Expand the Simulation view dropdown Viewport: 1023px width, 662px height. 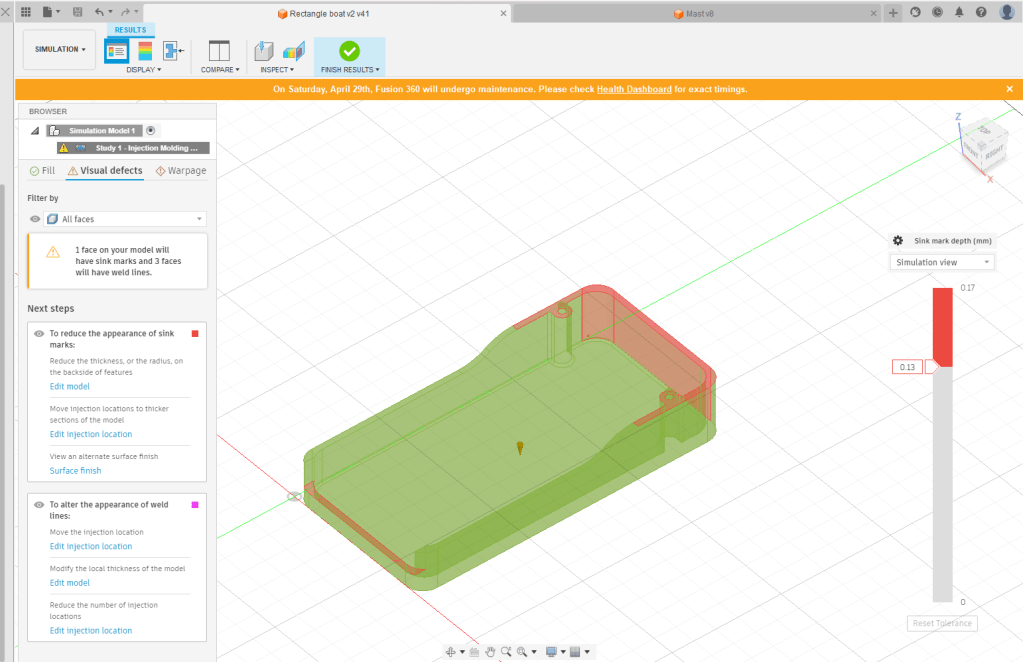(942, 262)
